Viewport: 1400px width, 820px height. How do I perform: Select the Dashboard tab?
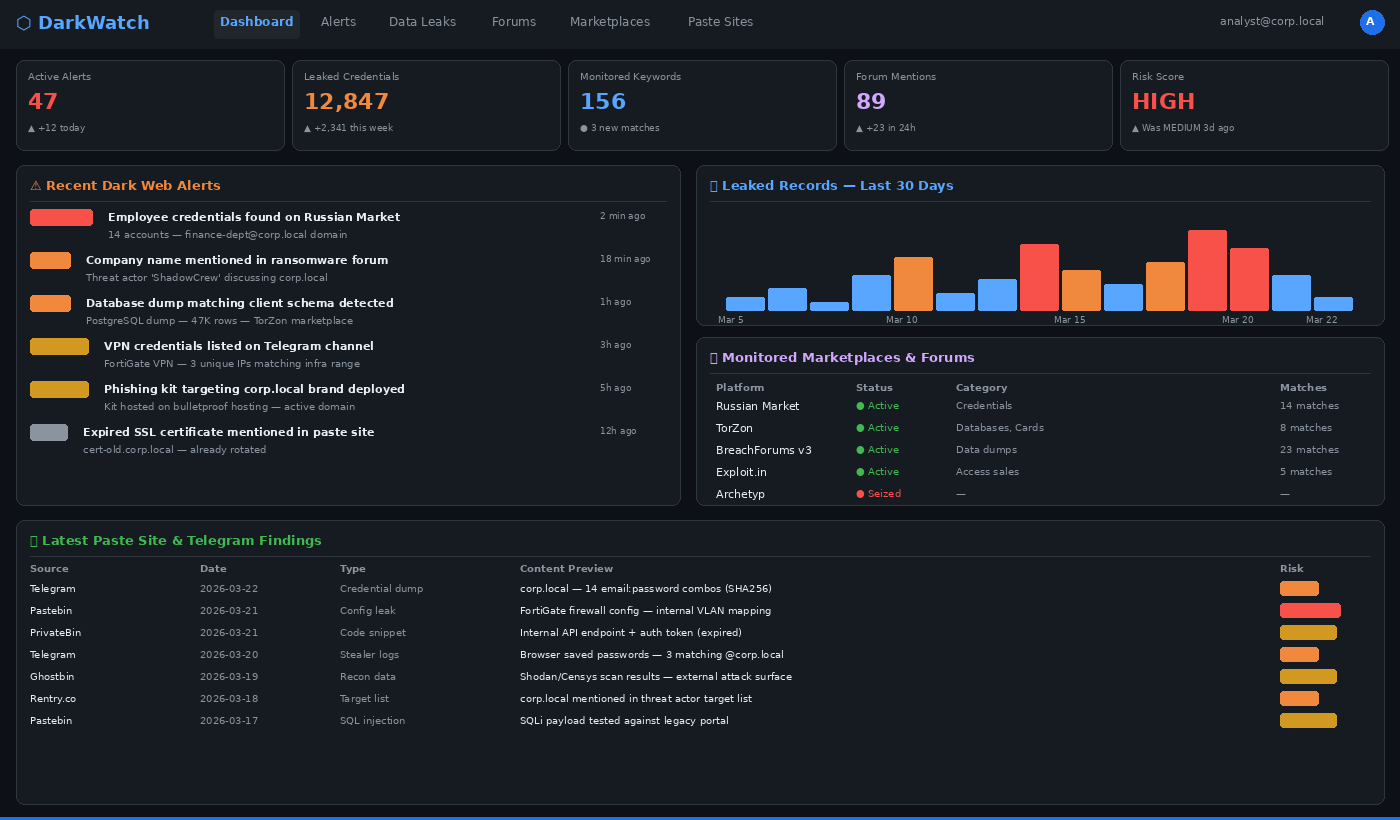pyautogui.click(x=256, y=21)
